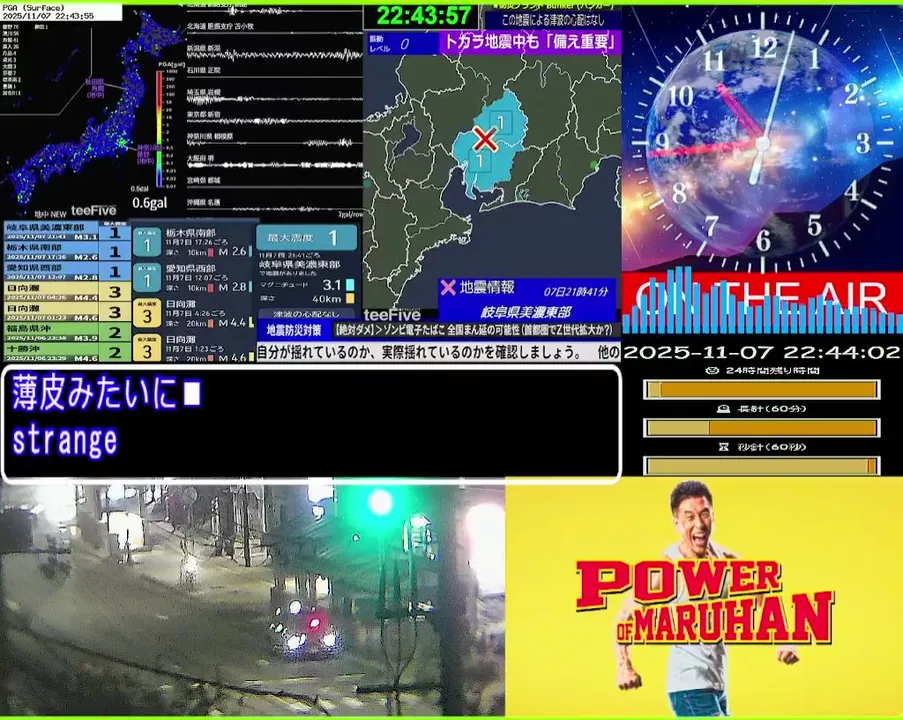Click the intensity 1 badge for 愛知県西部 12:07
Viewport: 903px width, 720px height.
(147, 278)
